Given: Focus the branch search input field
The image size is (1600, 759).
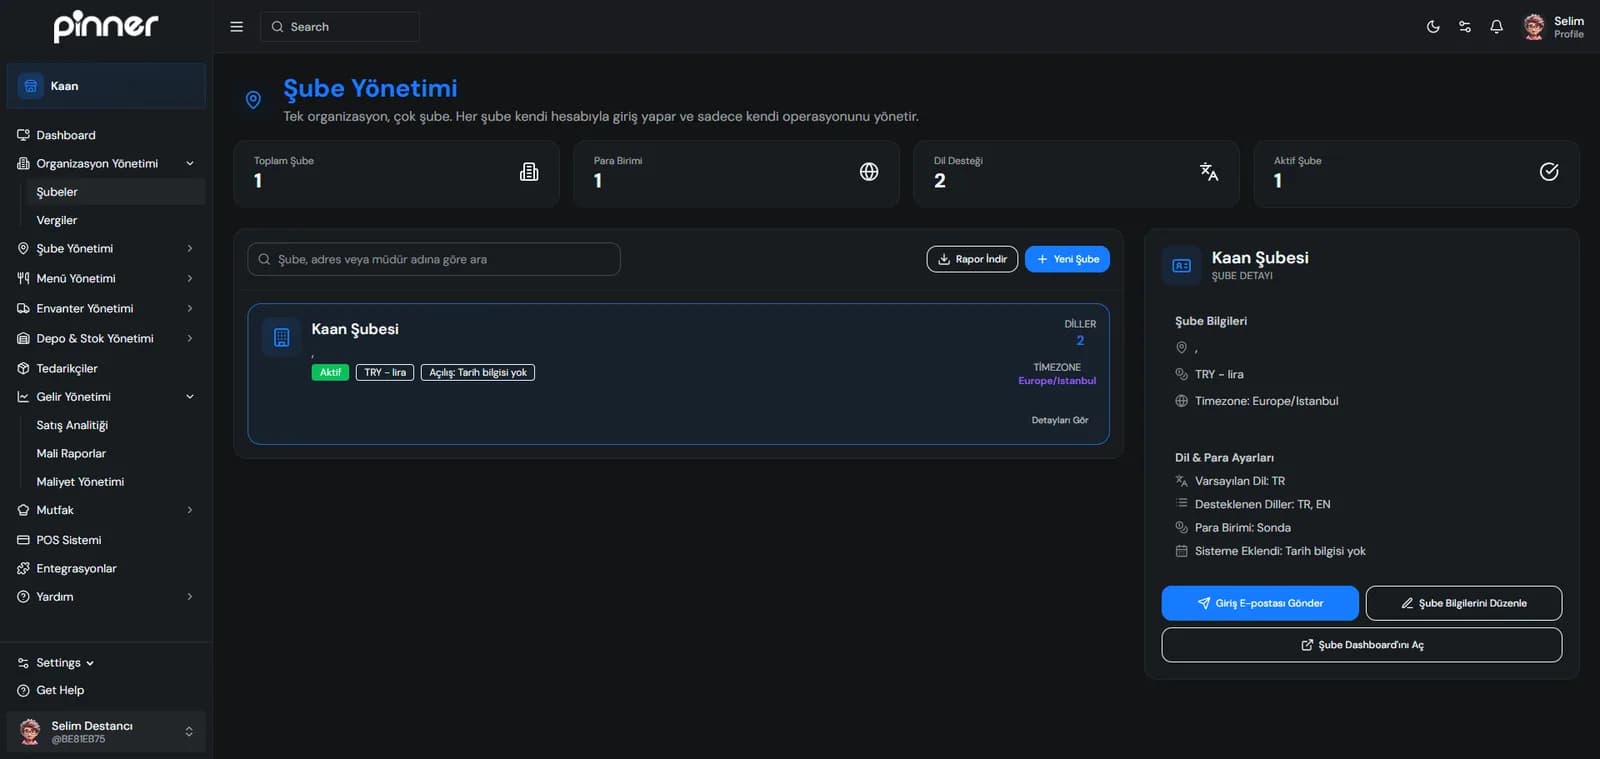Looking at the screenshot, I should (434, 259).
